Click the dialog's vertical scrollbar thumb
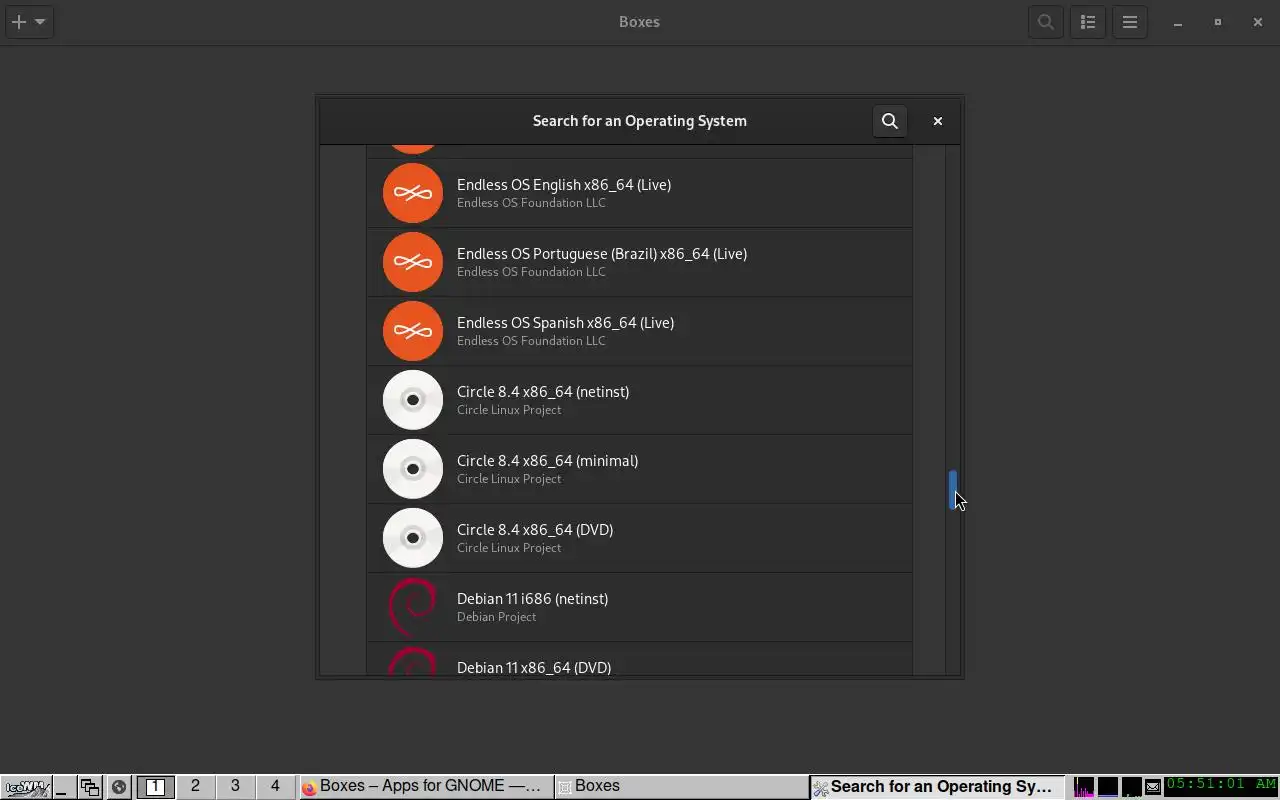 (953, 490)
